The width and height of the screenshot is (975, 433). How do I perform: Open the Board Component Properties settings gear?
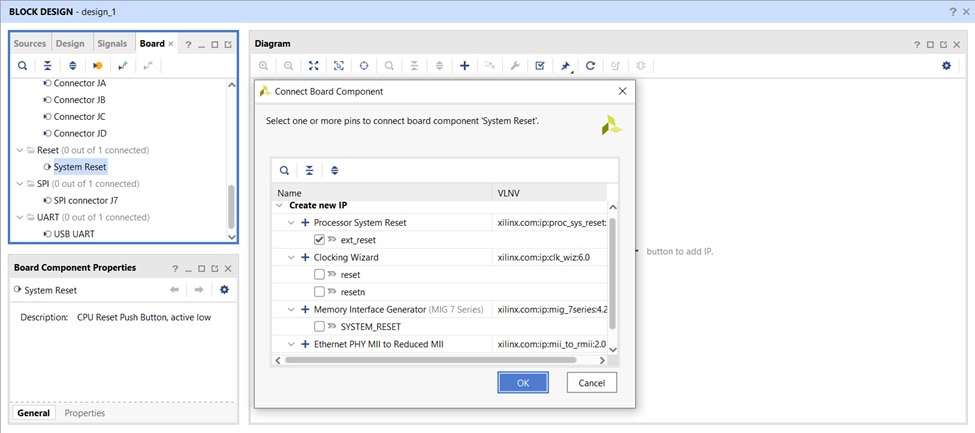pos(224,289)
